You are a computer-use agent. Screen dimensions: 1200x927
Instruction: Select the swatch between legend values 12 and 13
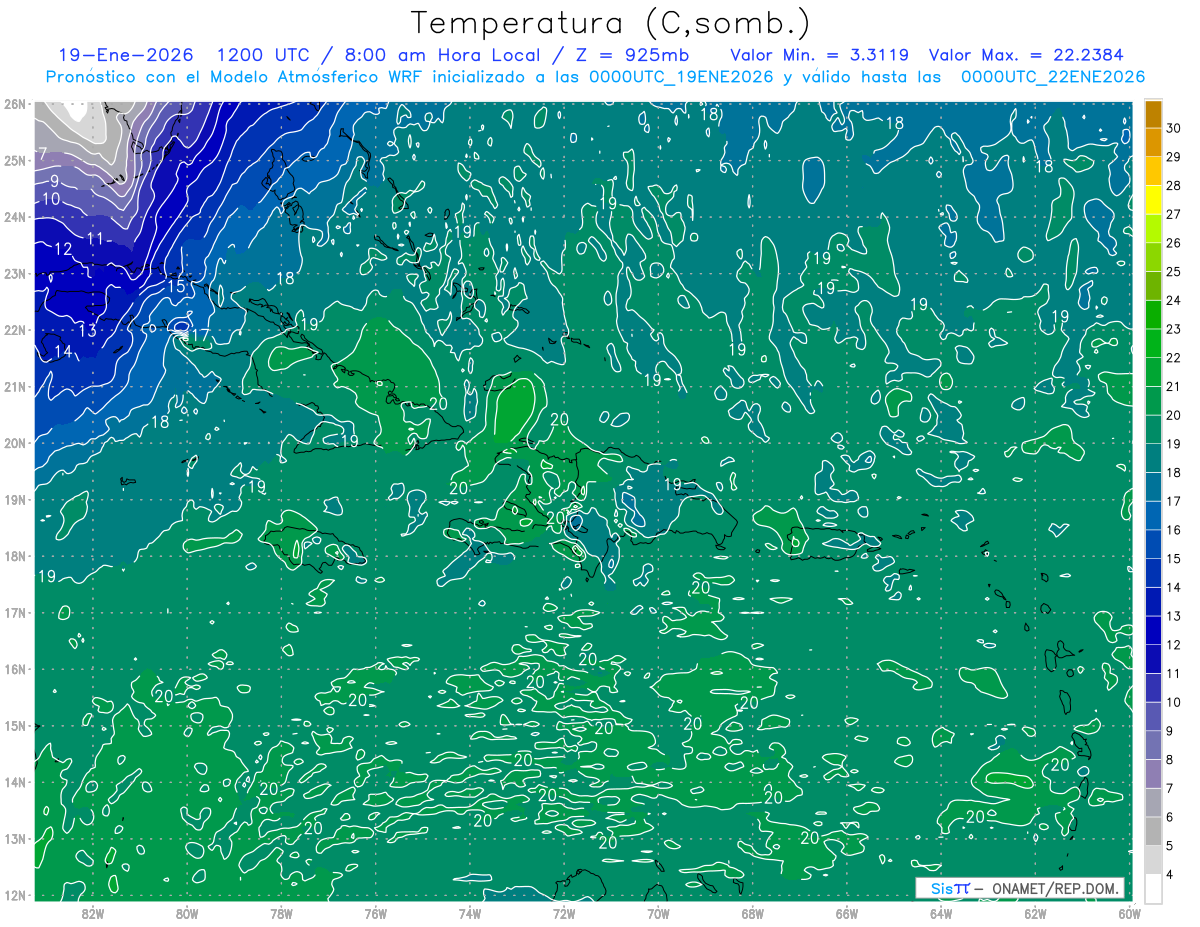(x=1153, y=630)
